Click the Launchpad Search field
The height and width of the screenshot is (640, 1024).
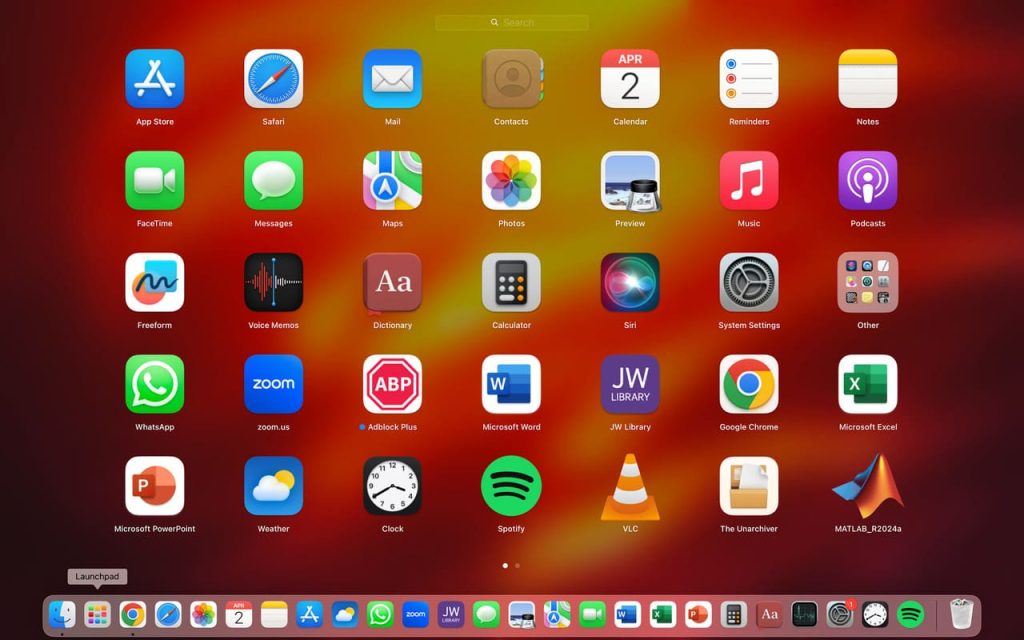click(x=511, y=22)
